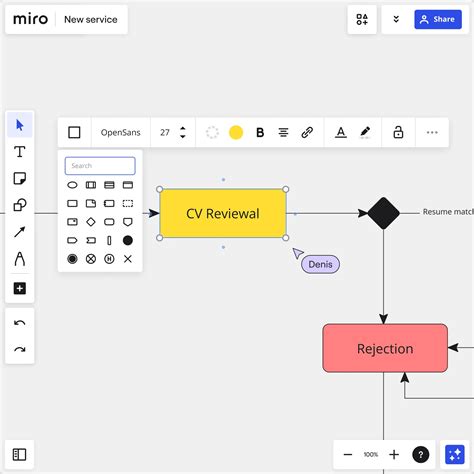Open the Shapes tool in sidebar

(x=20, y=205)
